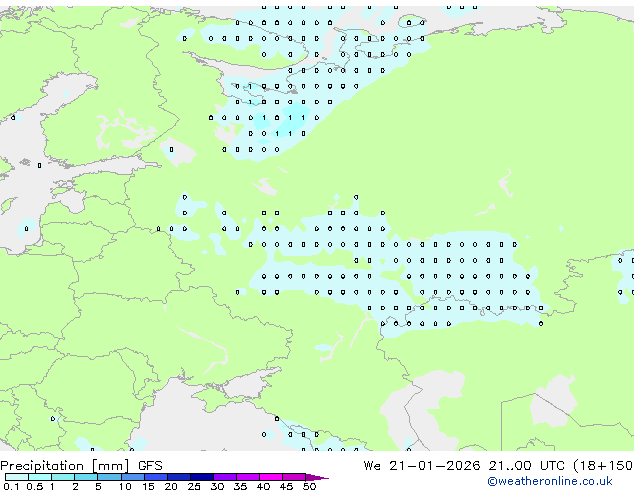The width and height of the screenshot is (634, 490).
Task: Pick the 40–45 mm bright pink box
Action: (271, 477)
